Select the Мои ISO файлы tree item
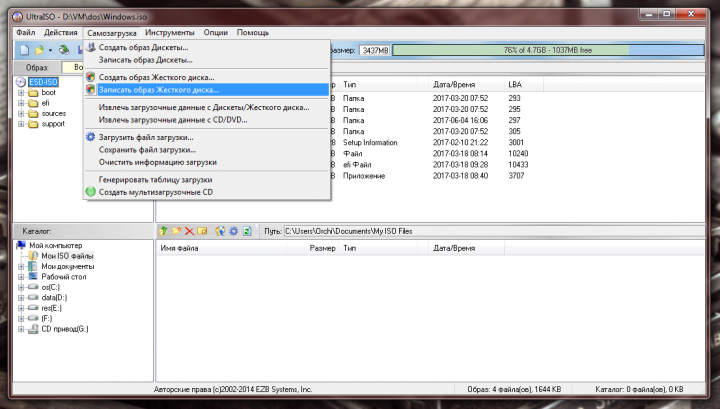This screenshot has width=720, height=409. (x=67, y=256)
